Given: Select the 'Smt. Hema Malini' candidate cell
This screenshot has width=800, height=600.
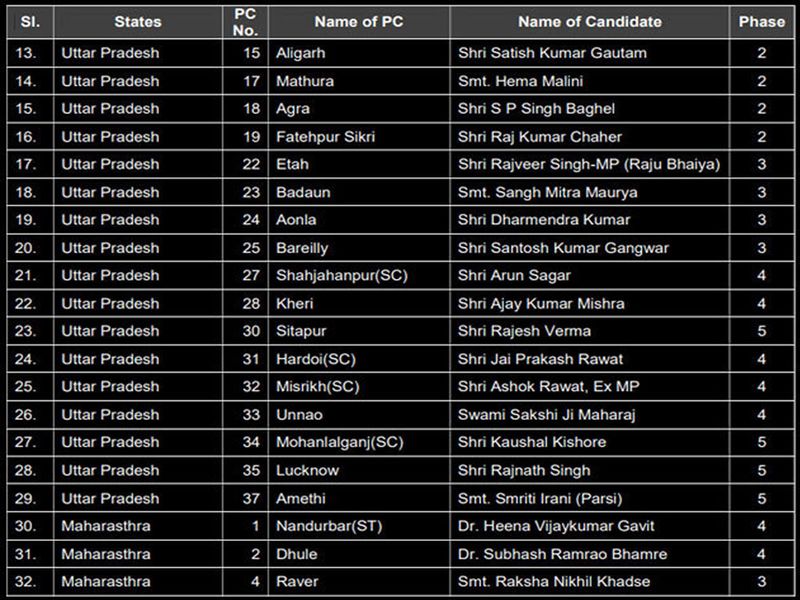Looking at the screenshot, I should click(x=519, y=81).
